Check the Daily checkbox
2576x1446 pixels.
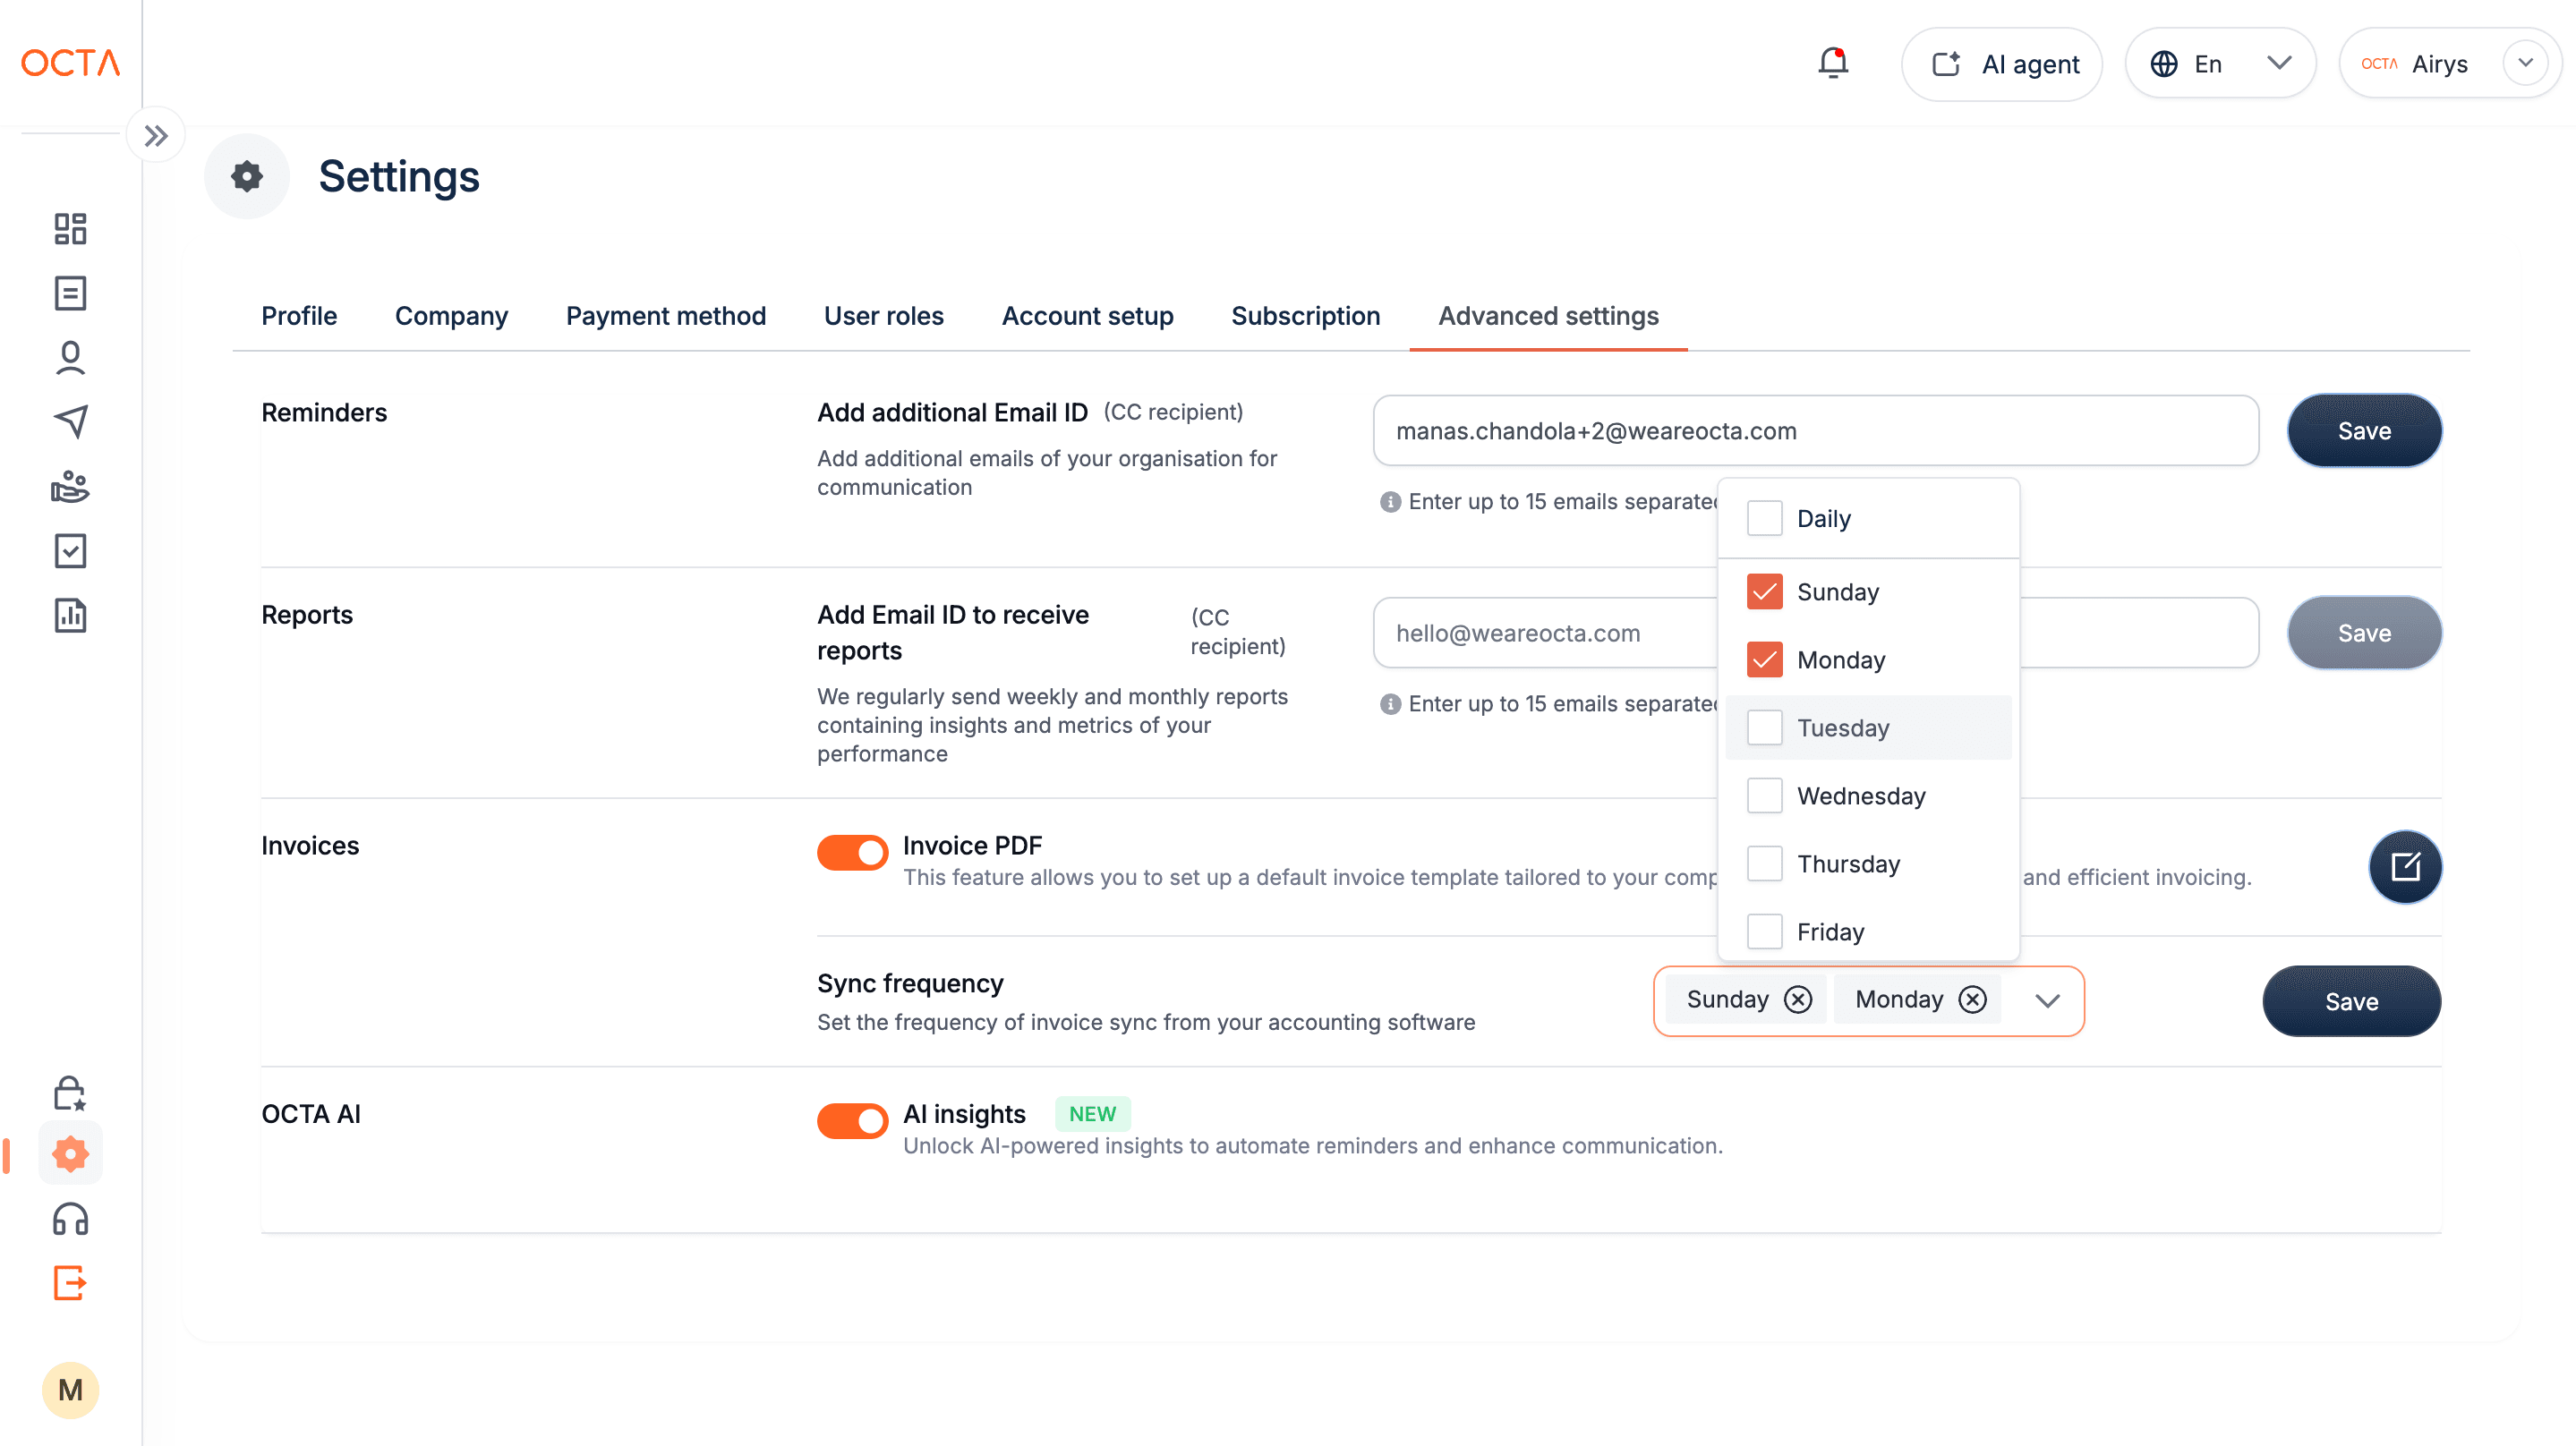tap(1764, 518)
